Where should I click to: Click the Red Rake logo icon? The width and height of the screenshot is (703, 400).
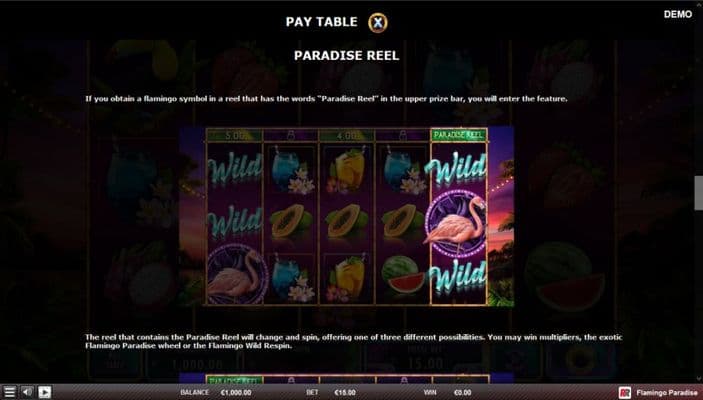[x=625, y=393]
